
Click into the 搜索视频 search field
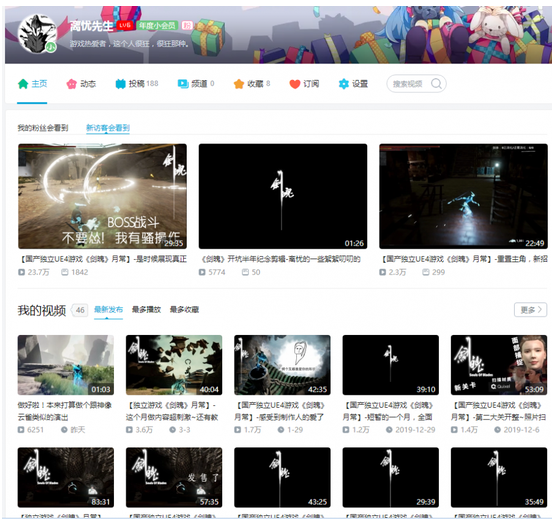[408, 84]
